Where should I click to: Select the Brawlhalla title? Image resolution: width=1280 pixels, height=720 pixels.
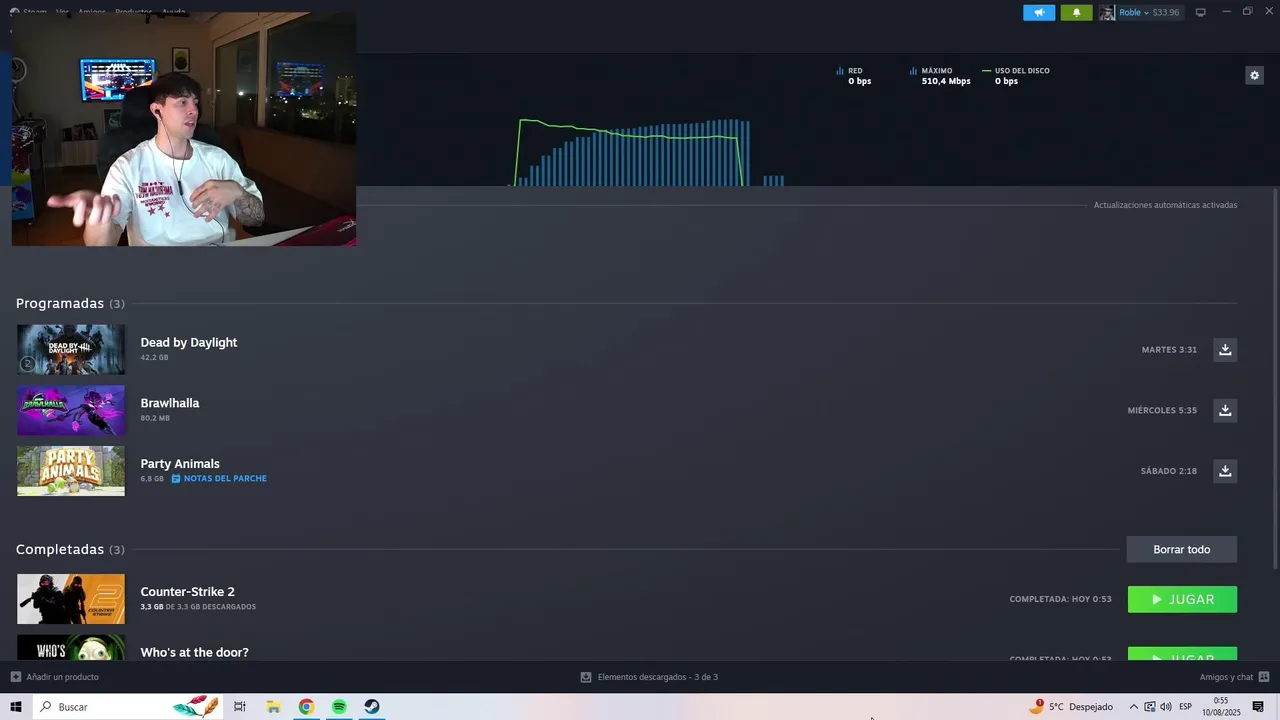(x=170, y=403)
